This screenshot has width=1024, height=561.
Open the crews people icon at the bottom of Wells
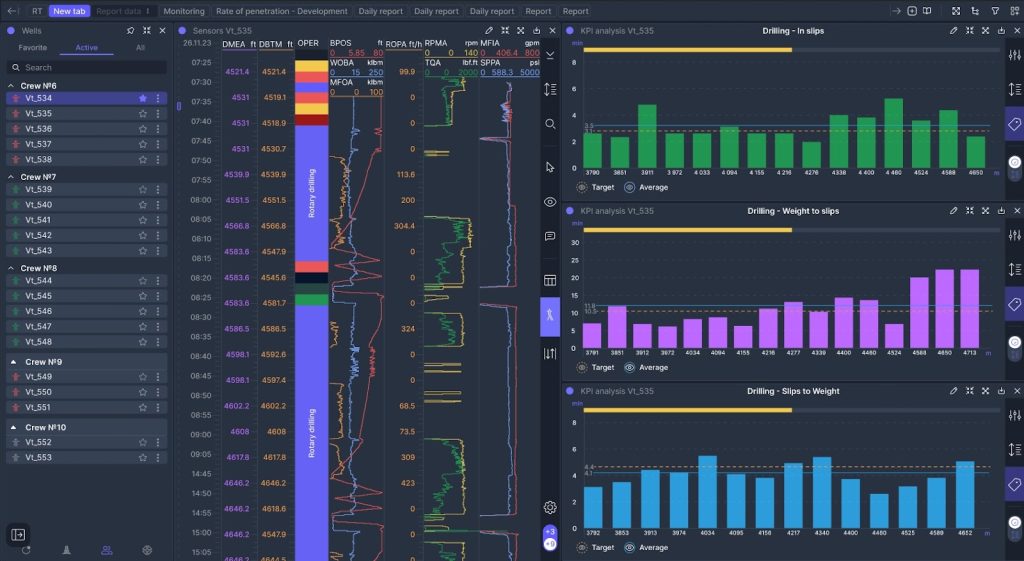point(106,551)
